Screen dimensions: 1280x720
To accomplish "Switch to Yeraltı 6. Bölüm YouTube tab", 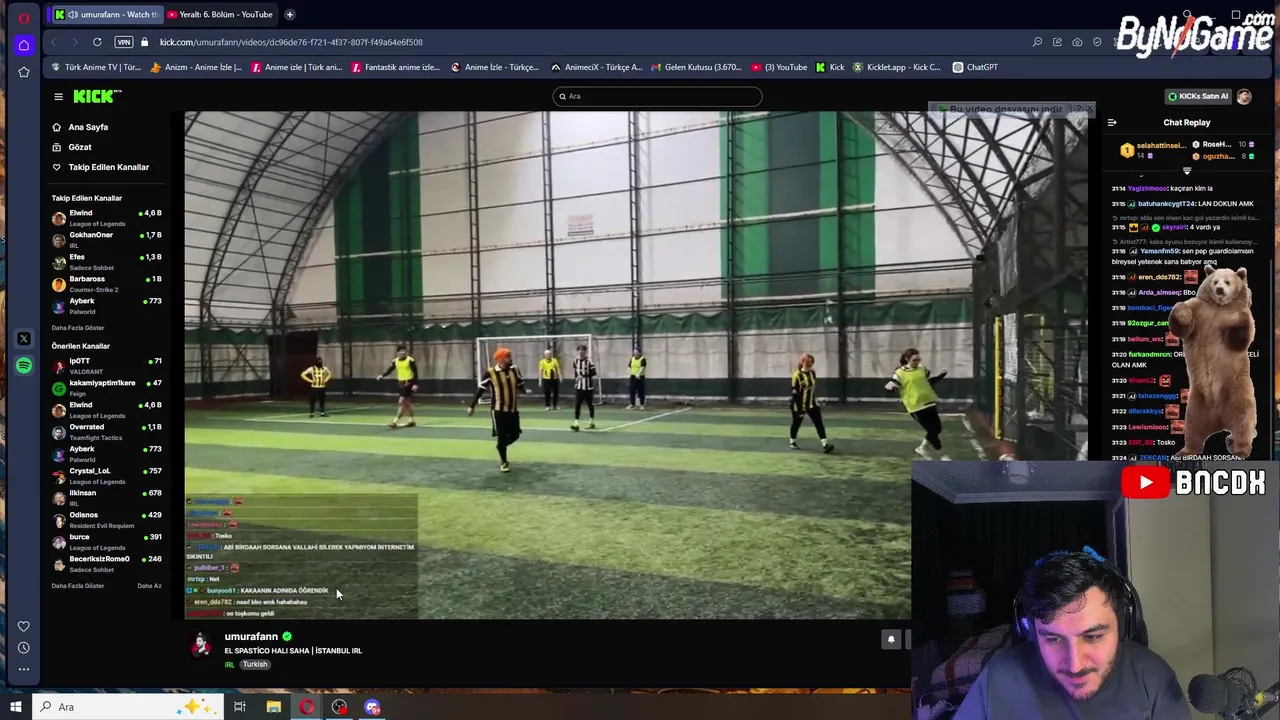I will point(220,14).
